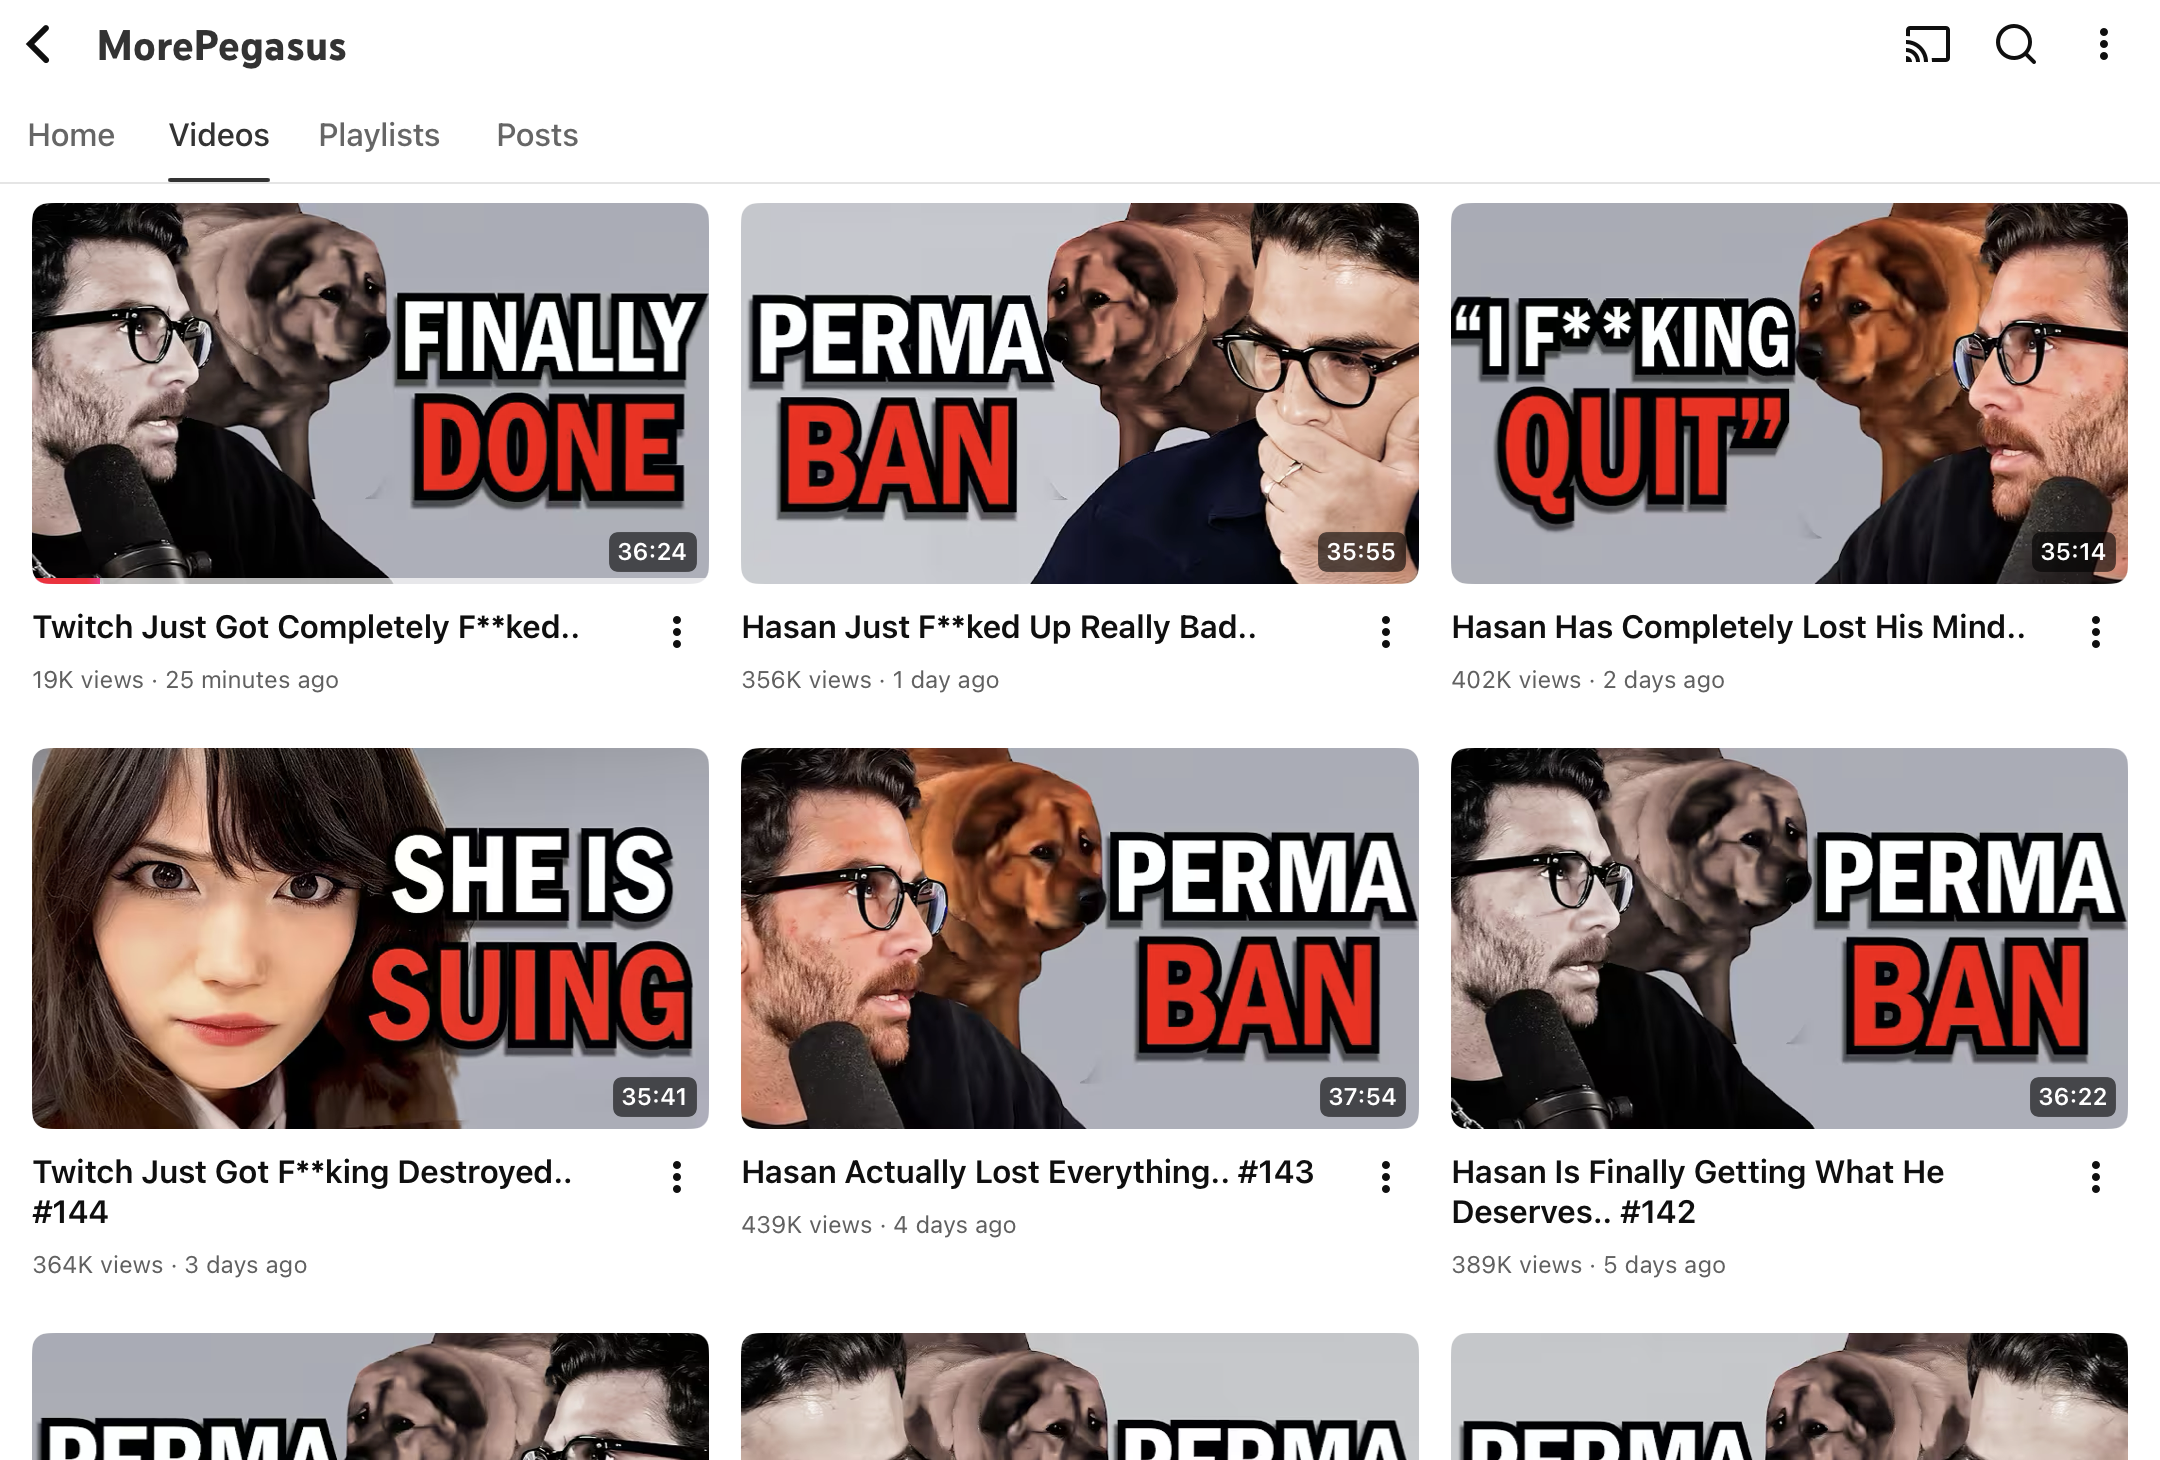Play the 'I F**KING QUIT' thumbnail video

tap(1789, 392)
